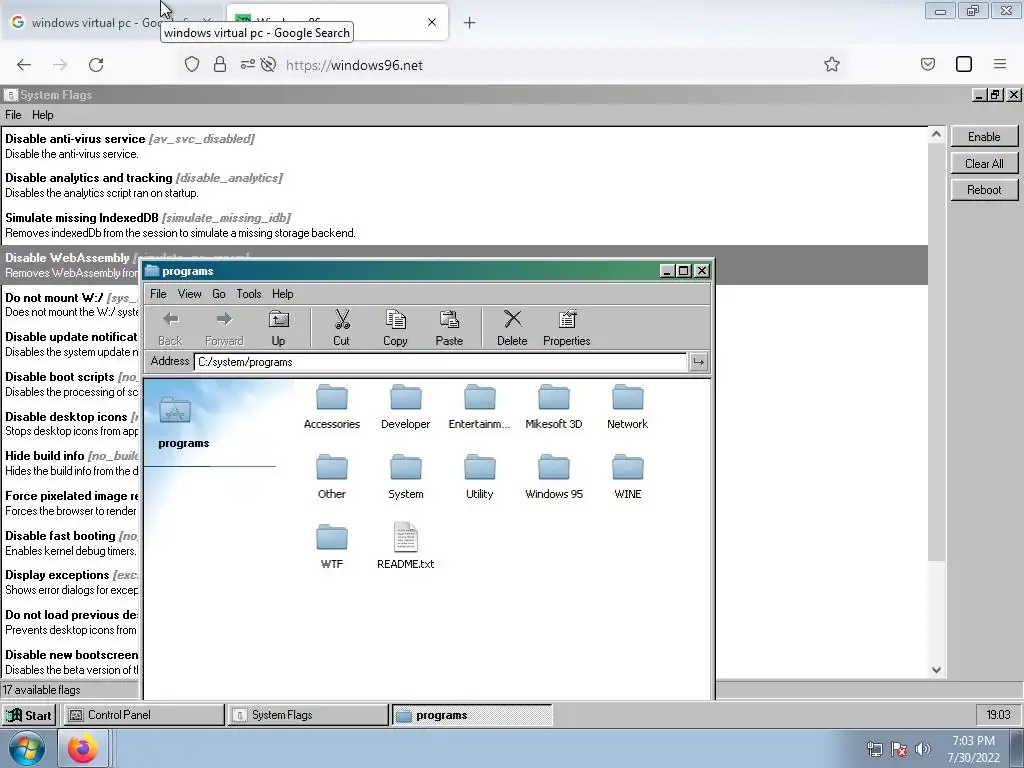Click the Paste toolbar icon
Screen dimensions: 1024x768
coord(449,328)
